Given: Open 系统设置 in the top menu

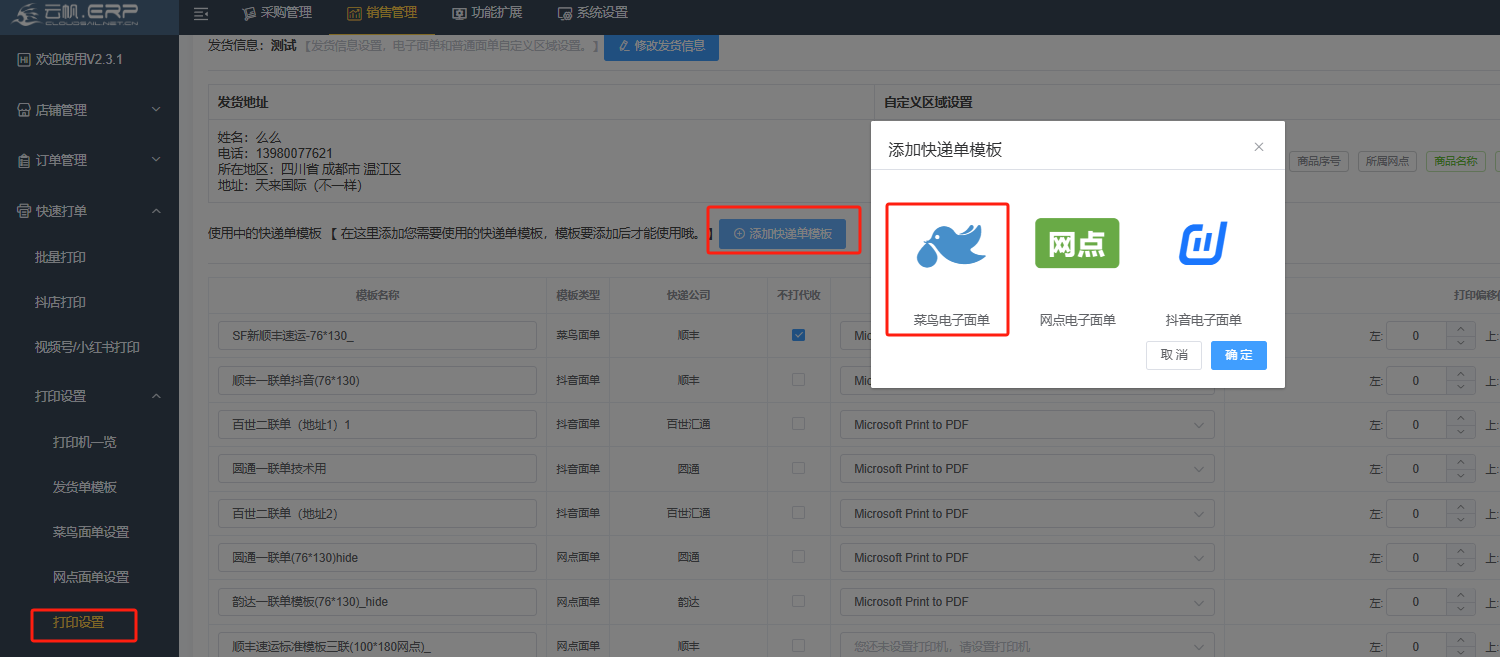Looking at the screenshot, I should (592, 13).
